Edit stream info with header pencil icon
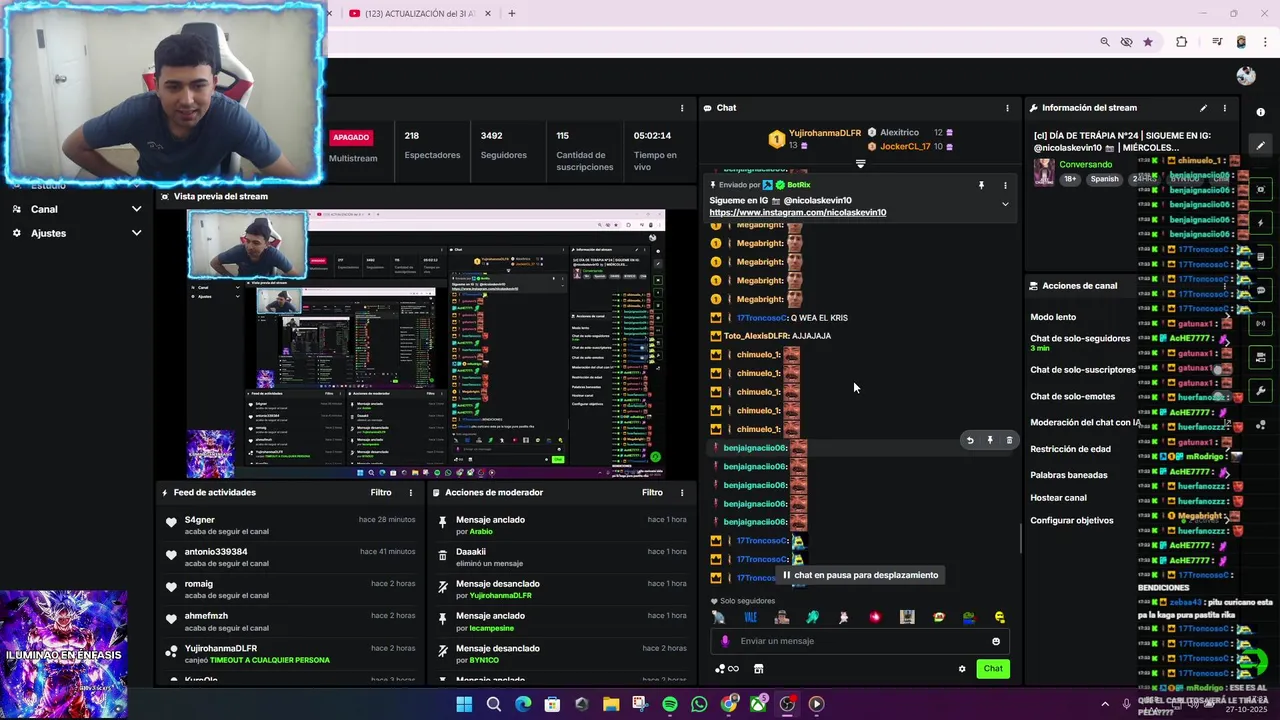The image size is (1280, 720). click(x=1203, y=108)
